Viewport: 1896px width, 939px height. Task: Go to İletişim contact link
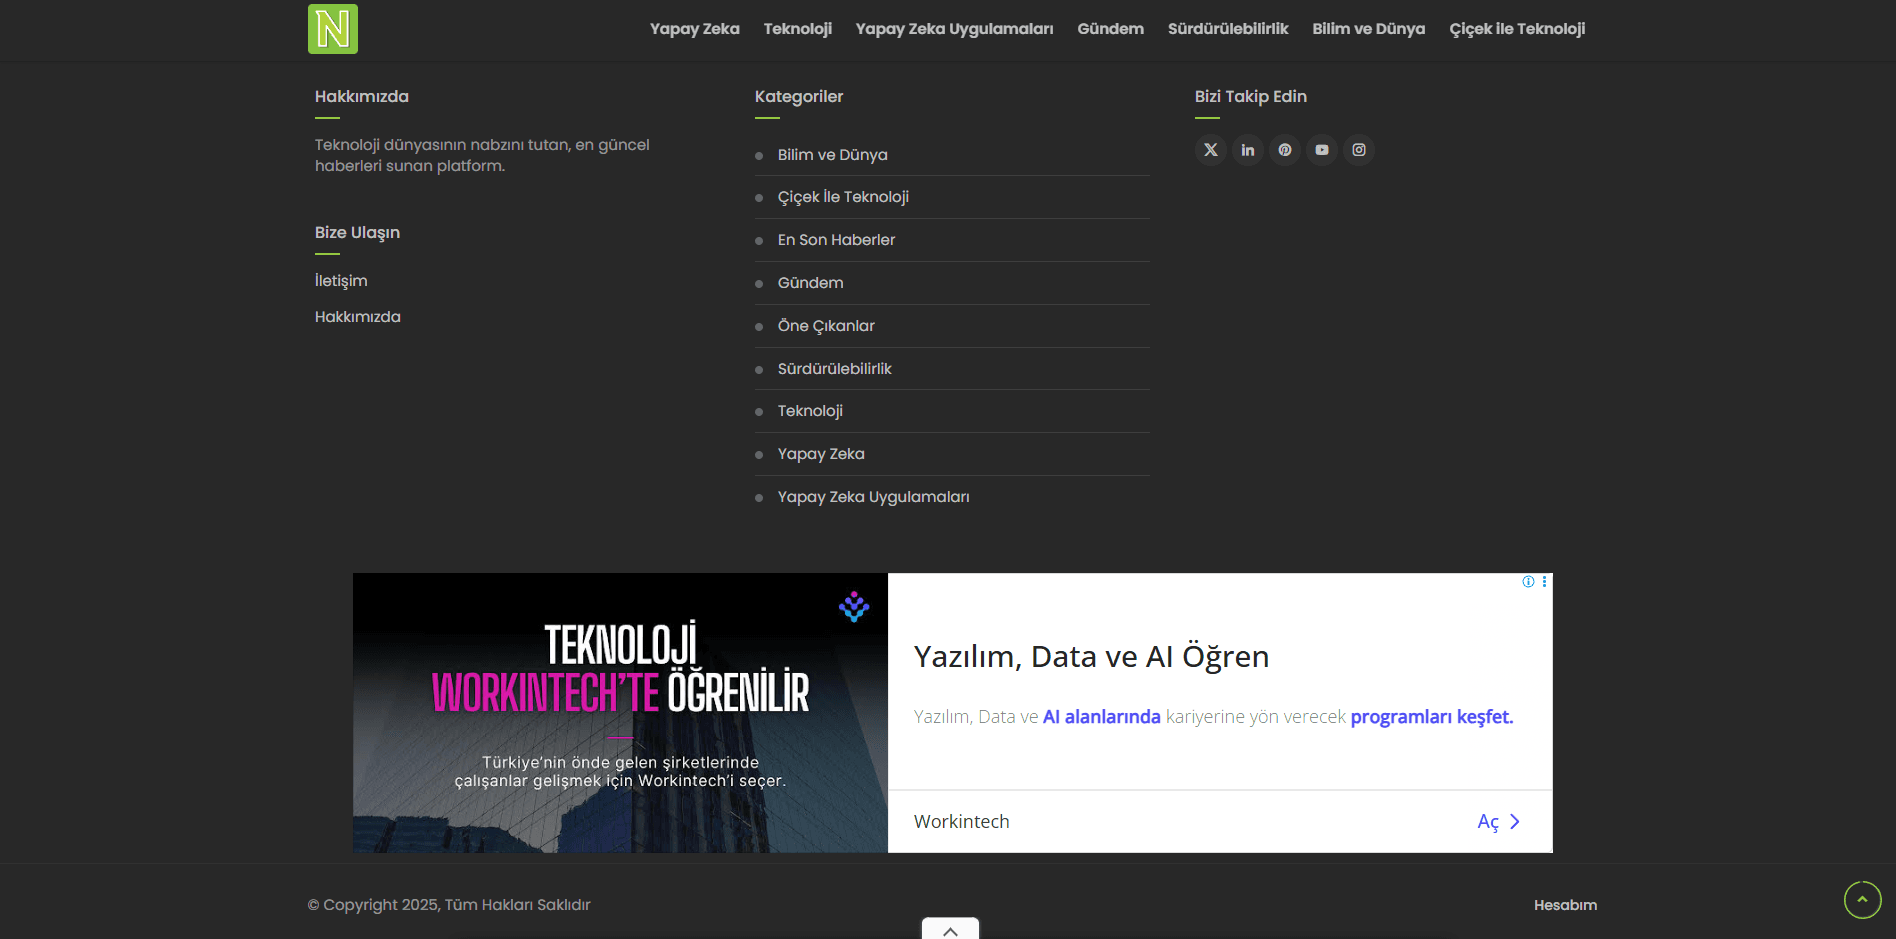(x=341, y=281)
